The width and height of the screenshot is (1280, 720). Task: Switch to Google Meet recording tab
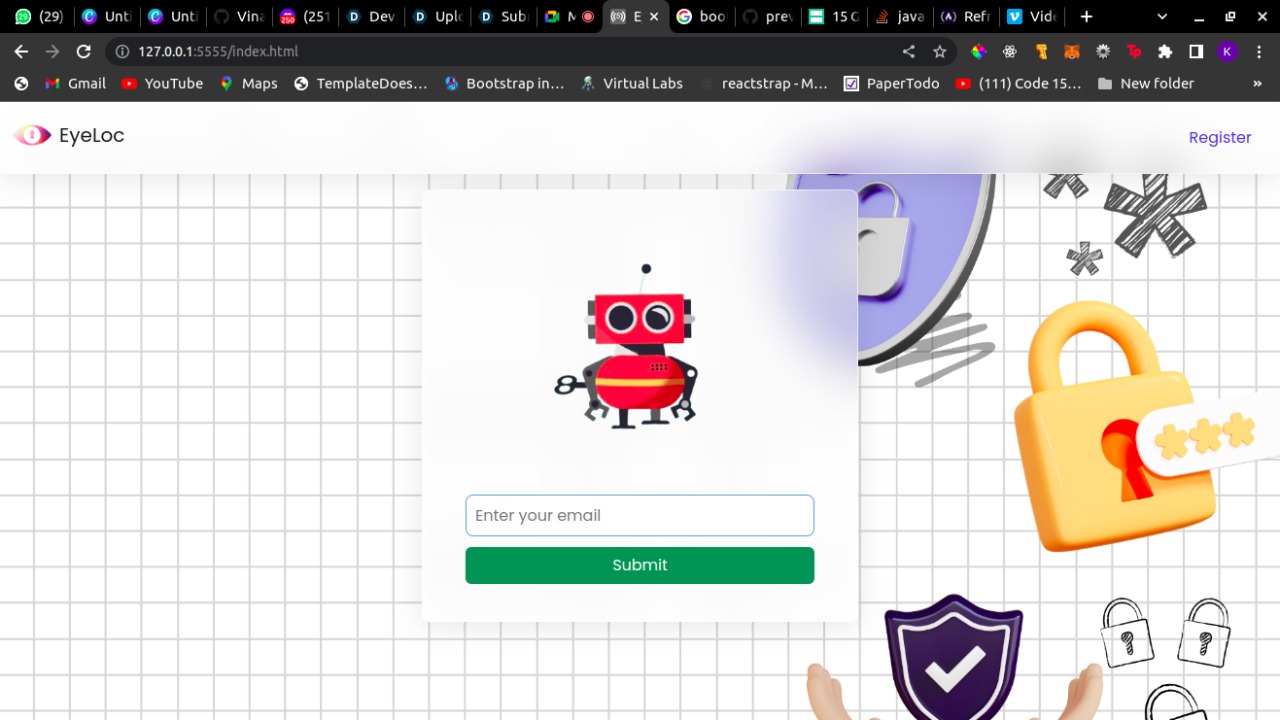(x=568, y=17)
